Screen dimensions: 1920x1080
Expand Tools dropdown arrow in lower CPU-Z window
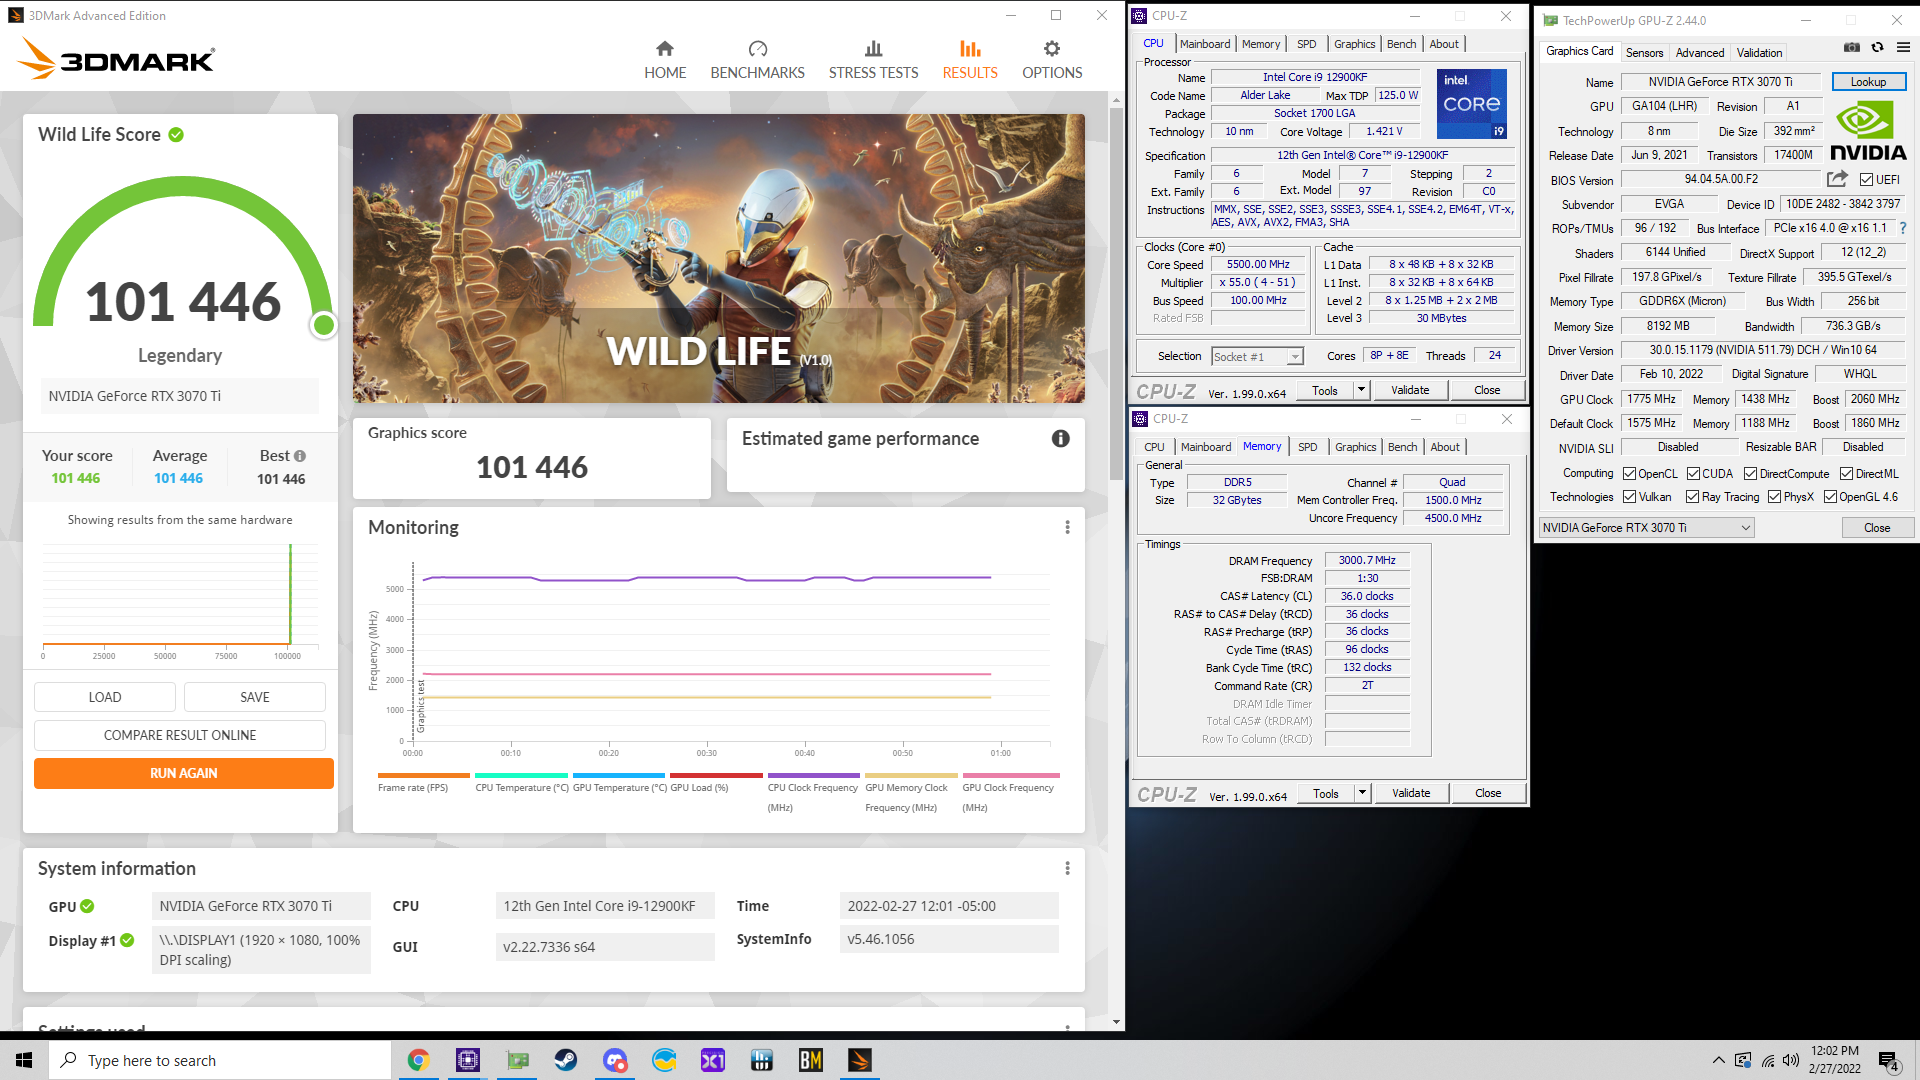(x=1362, y=793)
